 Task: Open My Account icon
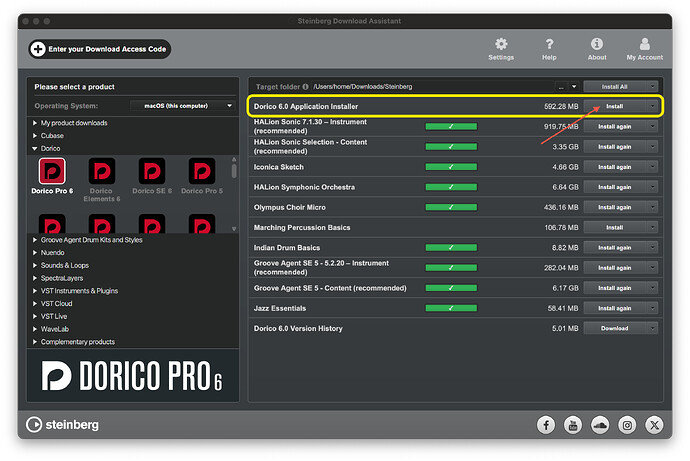coord(645,44)
